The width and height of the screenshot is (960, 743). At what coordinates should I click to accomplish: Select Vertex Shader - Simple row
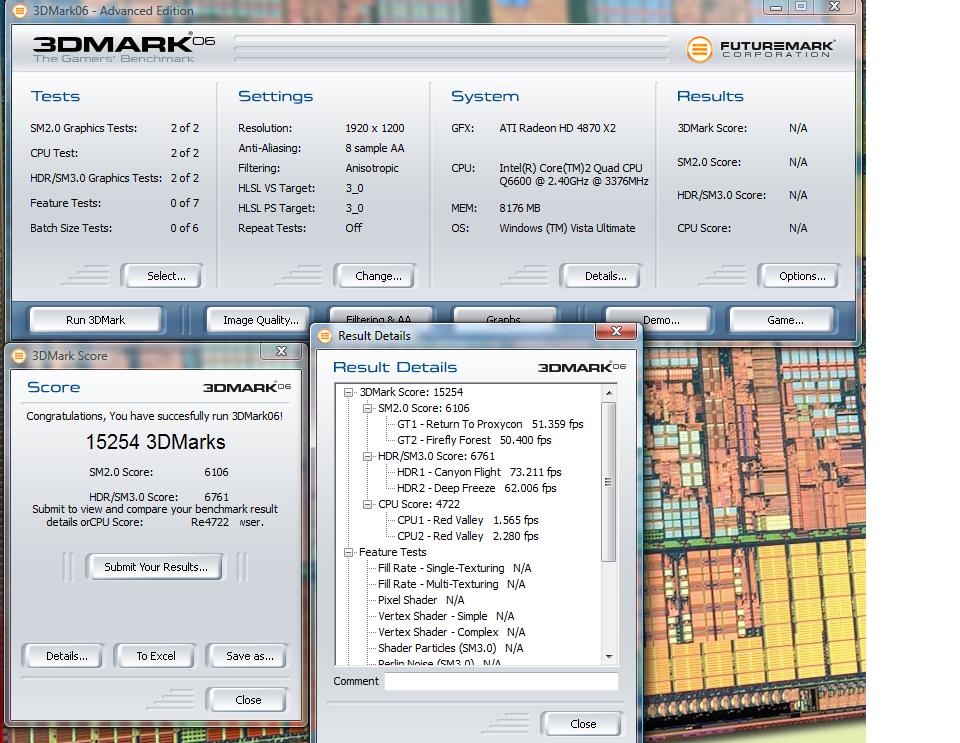[446, 616]
